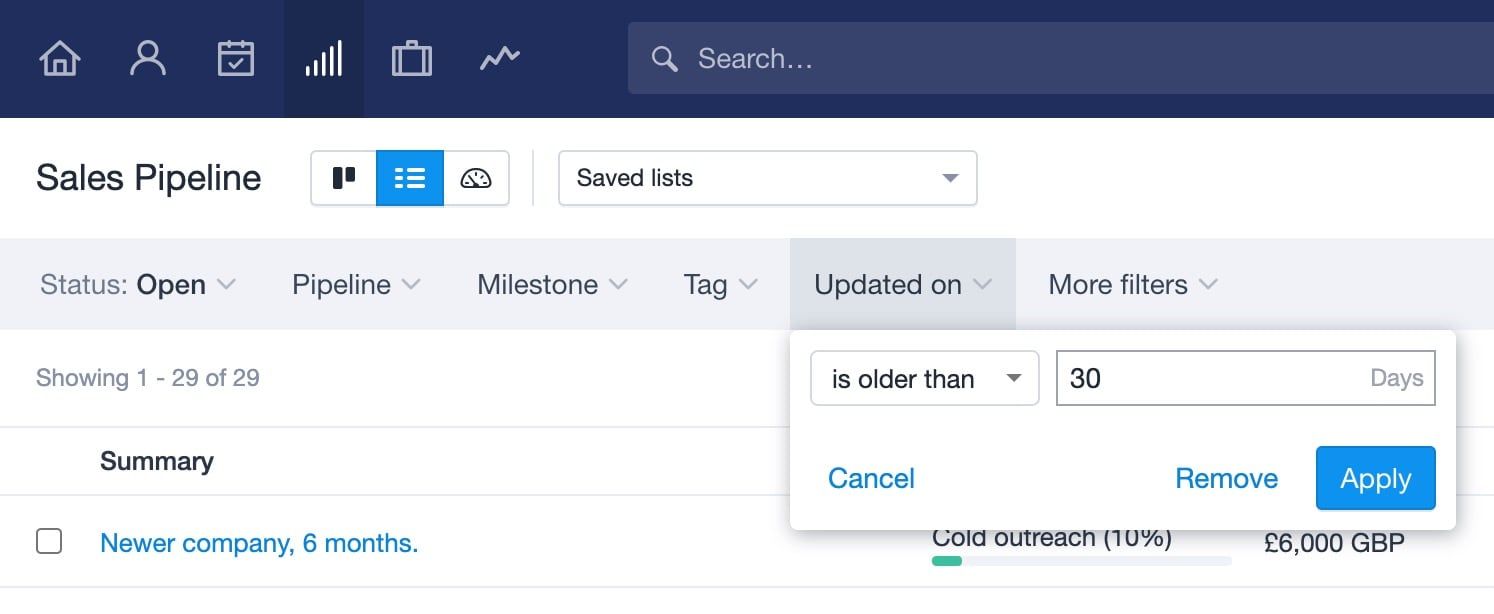
Task: Open the Cases briefcase icon
Action: tap(412, 59)
